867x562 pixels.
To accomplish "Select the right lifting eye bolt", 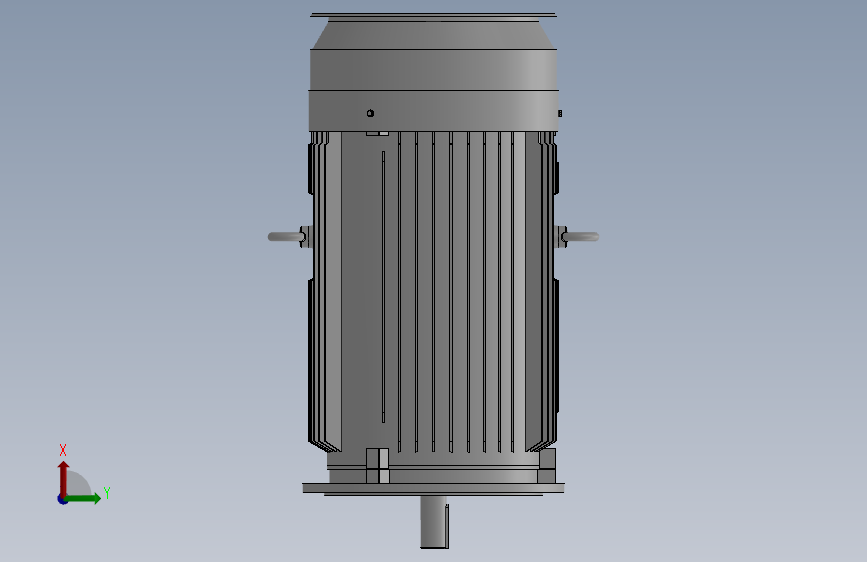I will click(x=579, y=237).
